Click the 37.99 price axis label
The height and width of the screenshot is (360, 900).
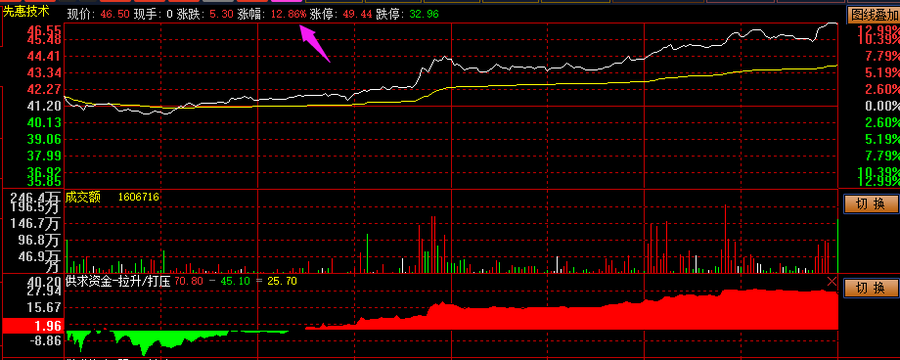coord(45,156)
